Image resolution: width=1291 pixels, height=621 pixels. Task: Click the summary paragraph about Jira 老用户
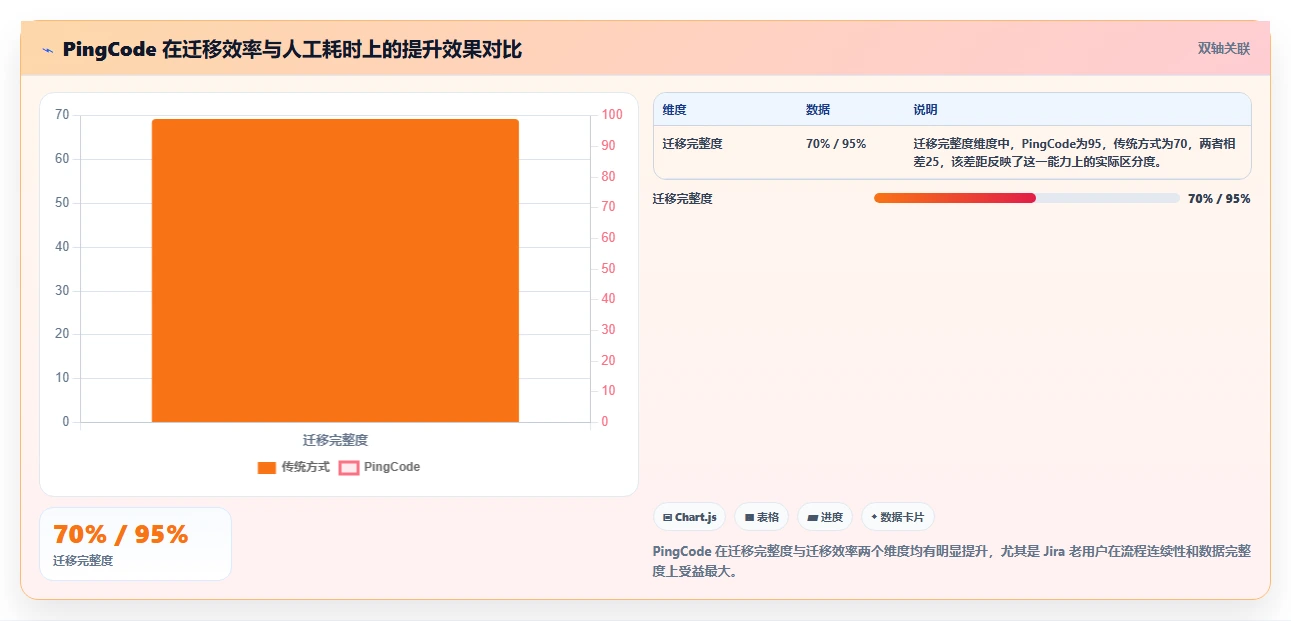click(952, 562)
